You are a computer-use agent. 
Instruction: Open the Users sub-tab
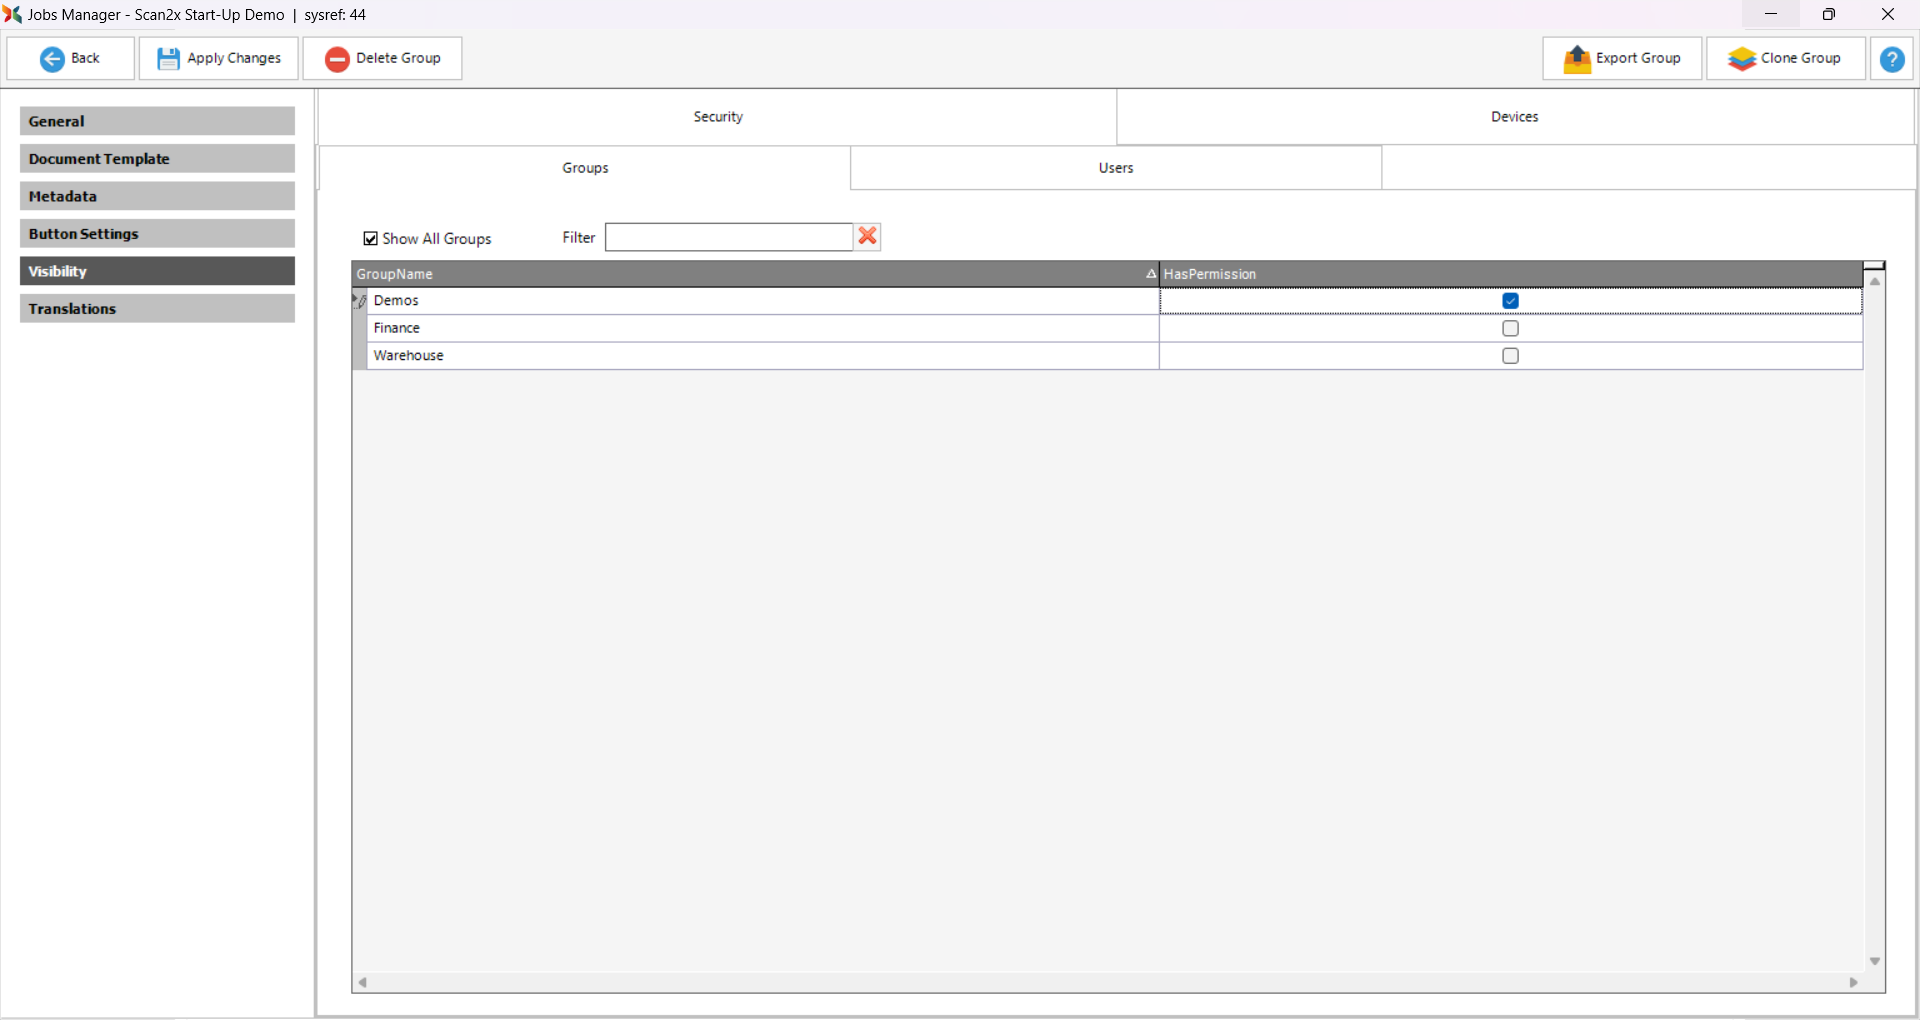coord(1115,168)
